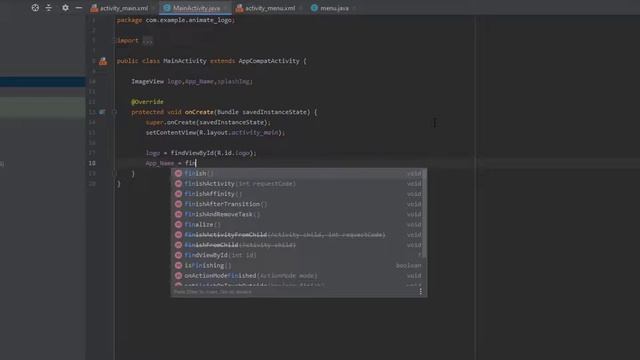Click the related XML file gutter icon
The height and width of the screenshot is (360, 640).
point(103,61)
